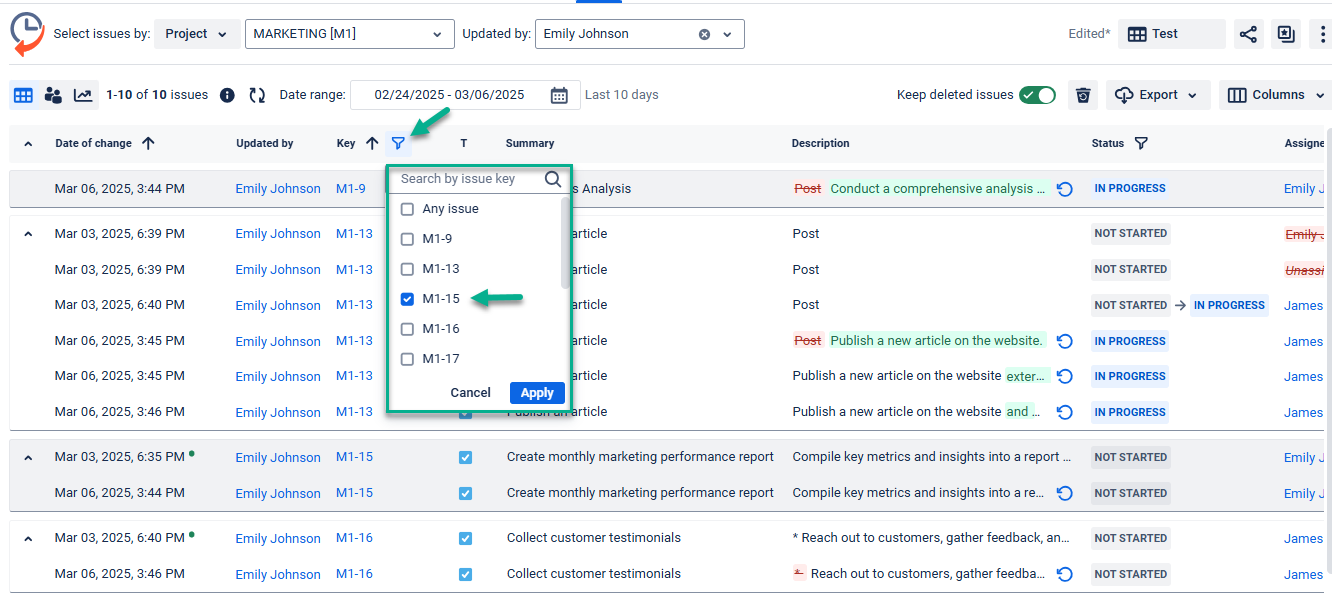1332x599 pixels.
Task: Click the vertical three-dot more options icon
Action: point(1323,34)
